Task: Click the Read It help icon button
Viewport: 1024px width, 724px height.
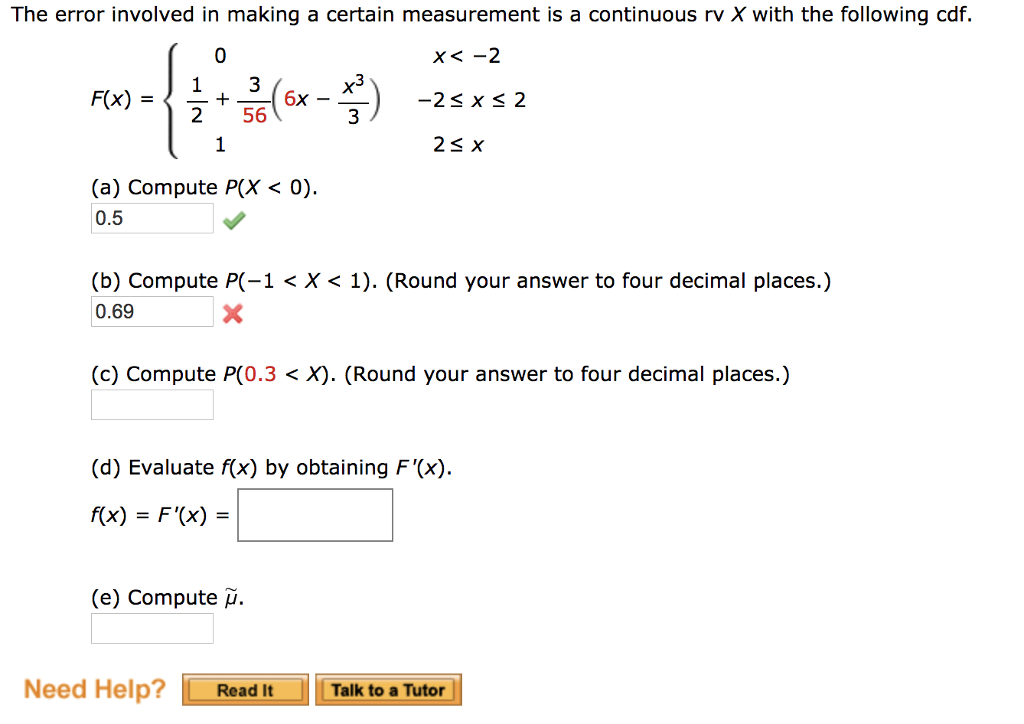Action: click(245, 689)
